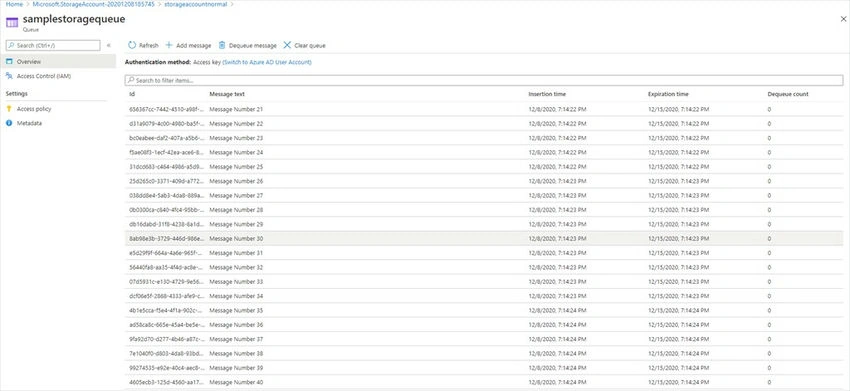Click the Access policy key icon
This screenshot has width=850, height=391.
pyautogui.click(x=9, y=109)
